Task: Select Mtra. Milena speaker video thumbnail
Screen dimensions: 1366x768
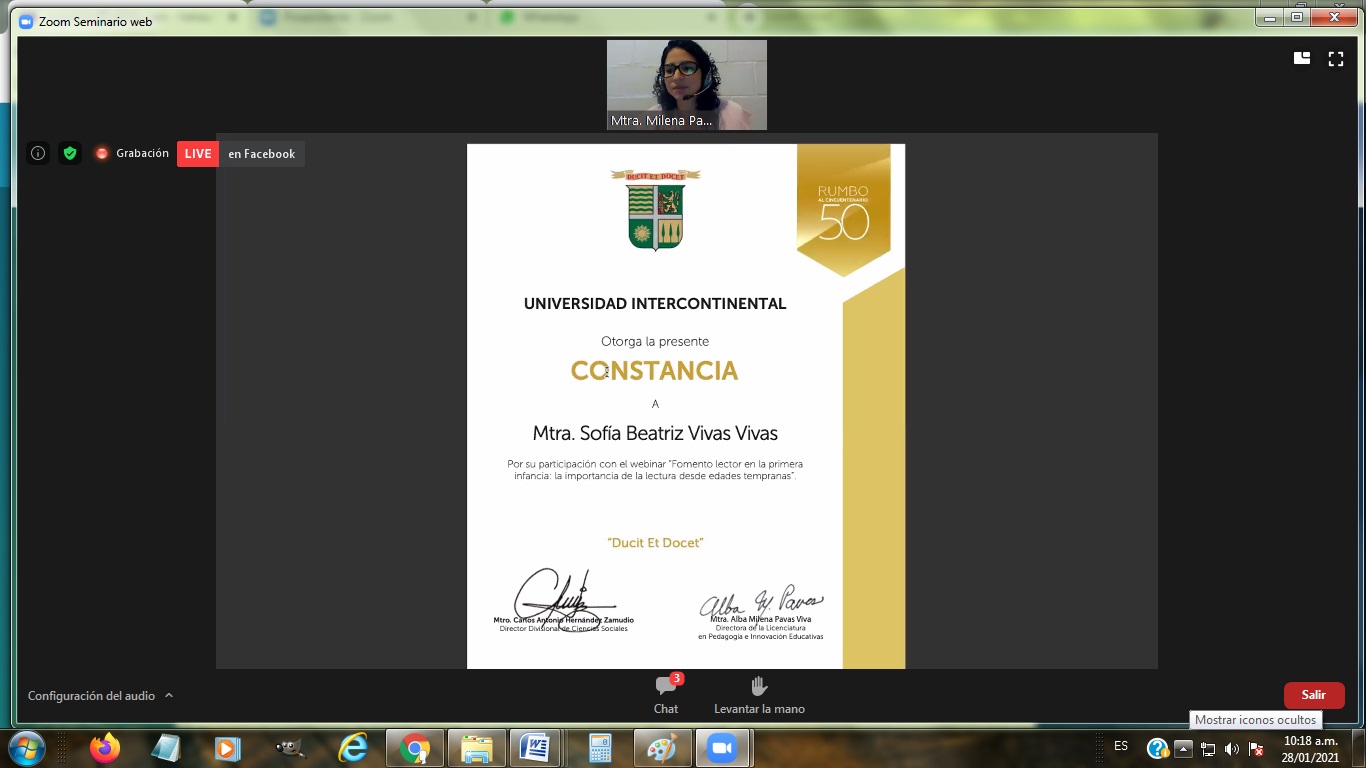Action: [687, 85]
